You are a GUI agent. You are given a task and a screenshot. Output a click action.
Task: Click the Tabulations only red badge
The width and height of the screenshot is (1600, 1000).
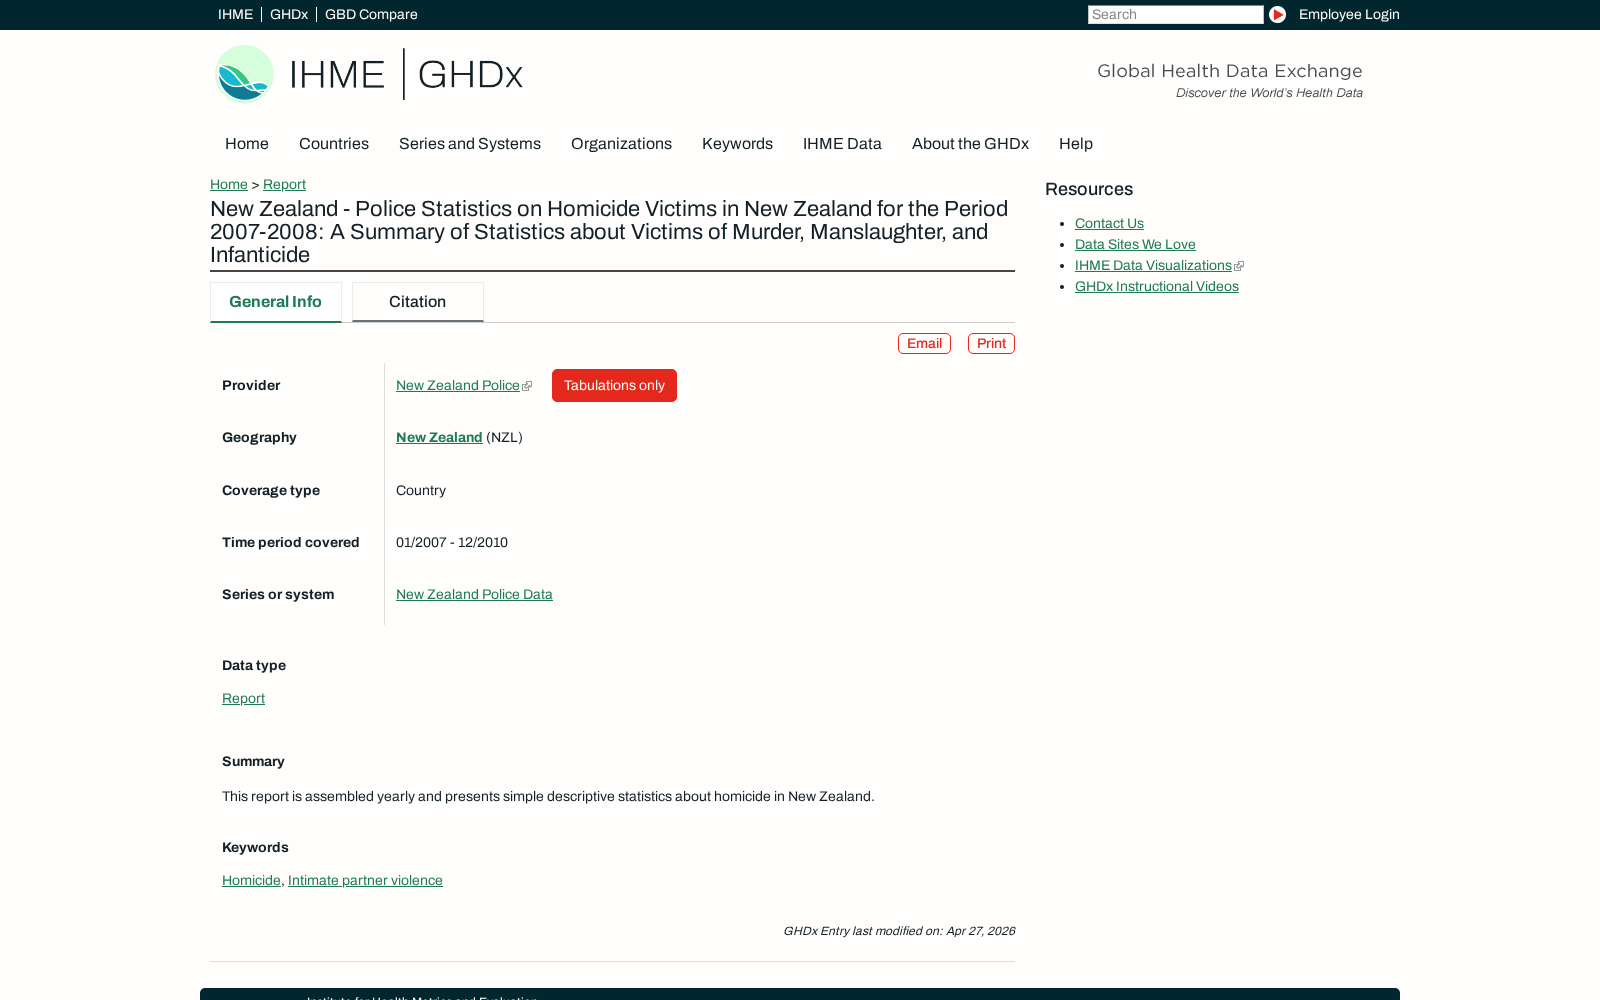pos(614,385)
